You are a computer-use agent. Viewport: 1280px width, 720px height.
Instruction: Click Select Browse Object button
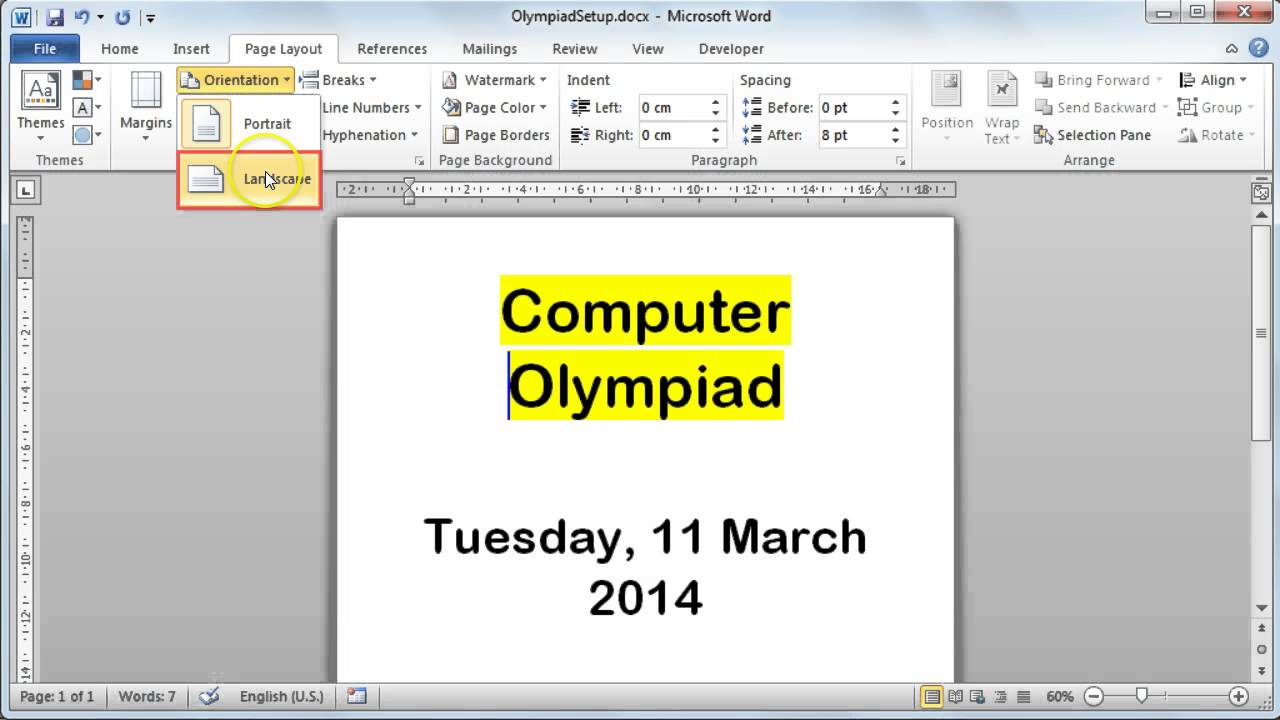[1262, 649]
